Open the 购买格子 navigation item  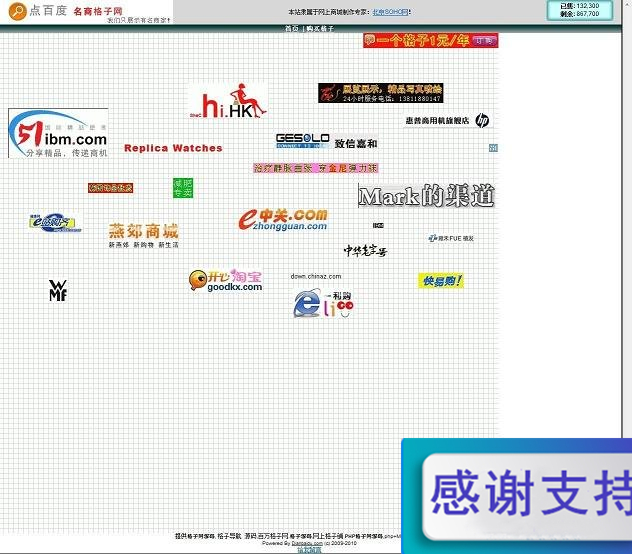320,28
